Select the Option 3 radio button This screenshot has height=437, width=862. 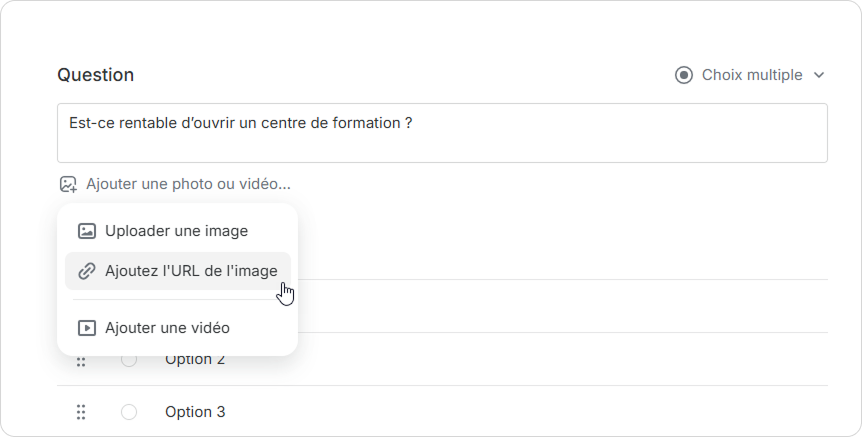pos(129,412)
